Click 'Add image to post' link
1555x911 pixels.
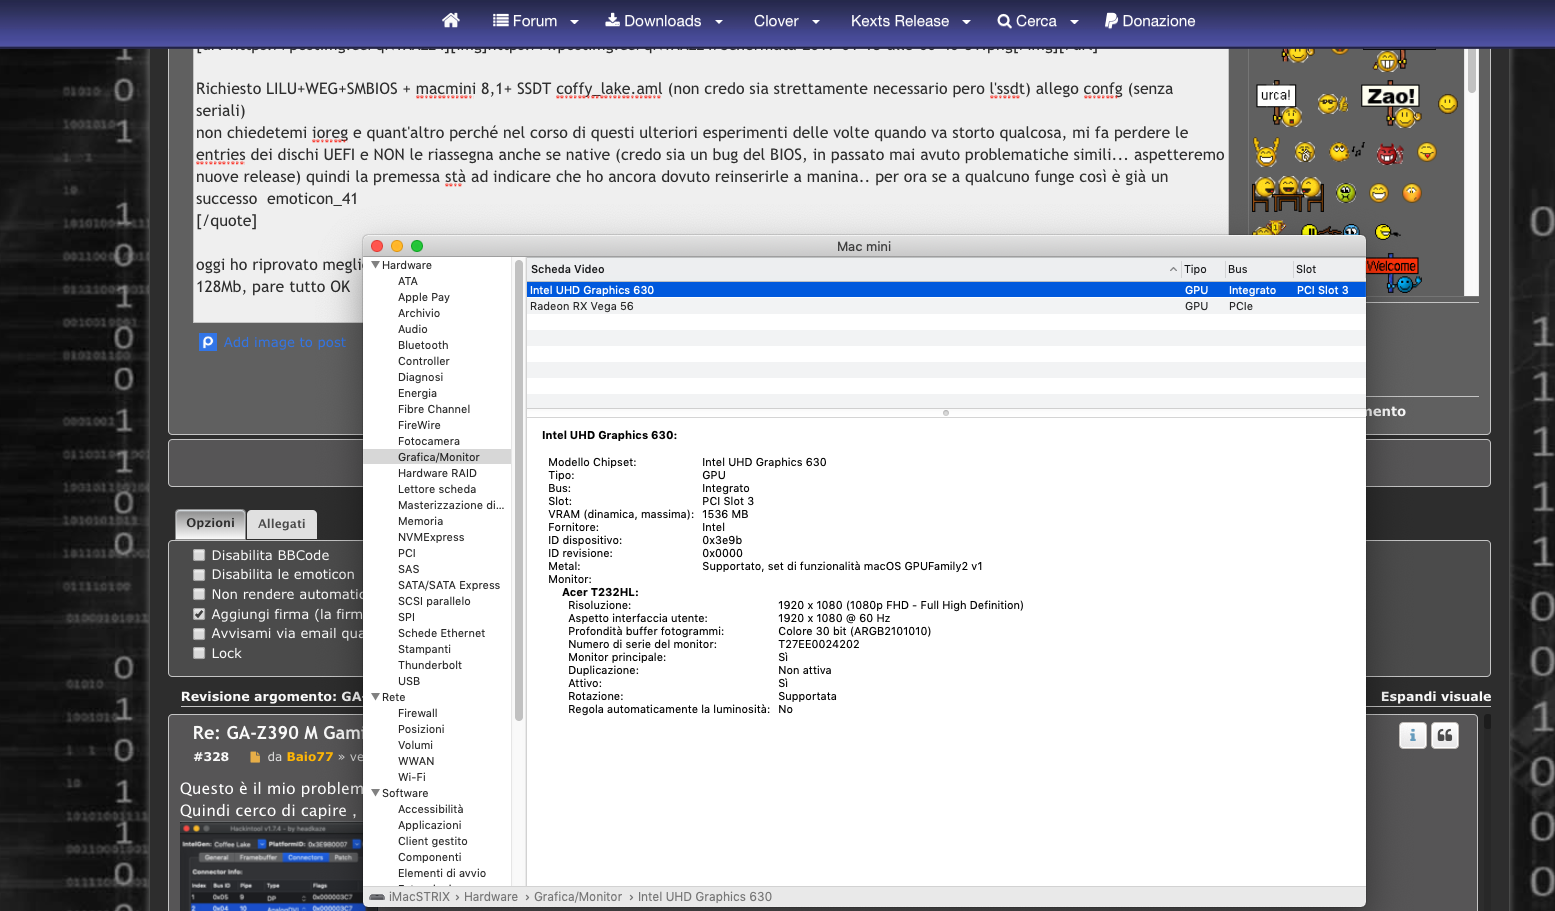(285, 342)
